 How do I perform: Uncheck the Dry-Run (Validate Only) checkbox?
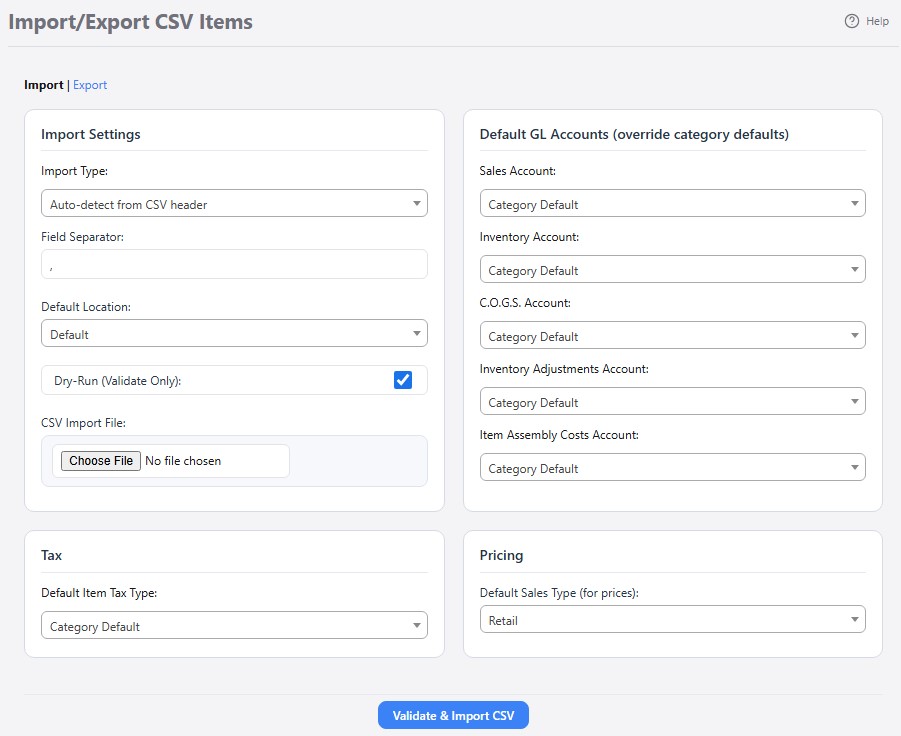click(x=403, y=380)
